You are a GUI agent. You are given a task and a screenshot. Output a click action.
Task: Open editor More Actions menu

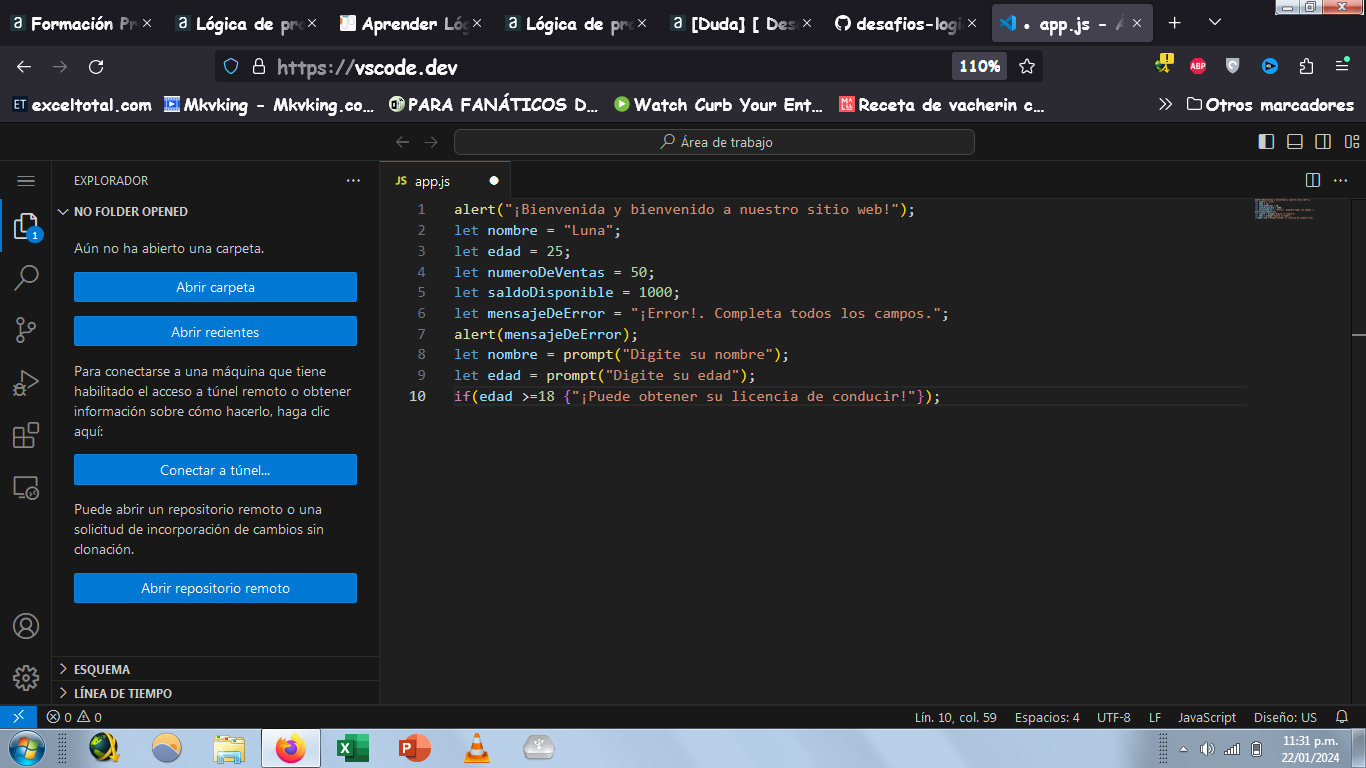(x=1341, y=180)
